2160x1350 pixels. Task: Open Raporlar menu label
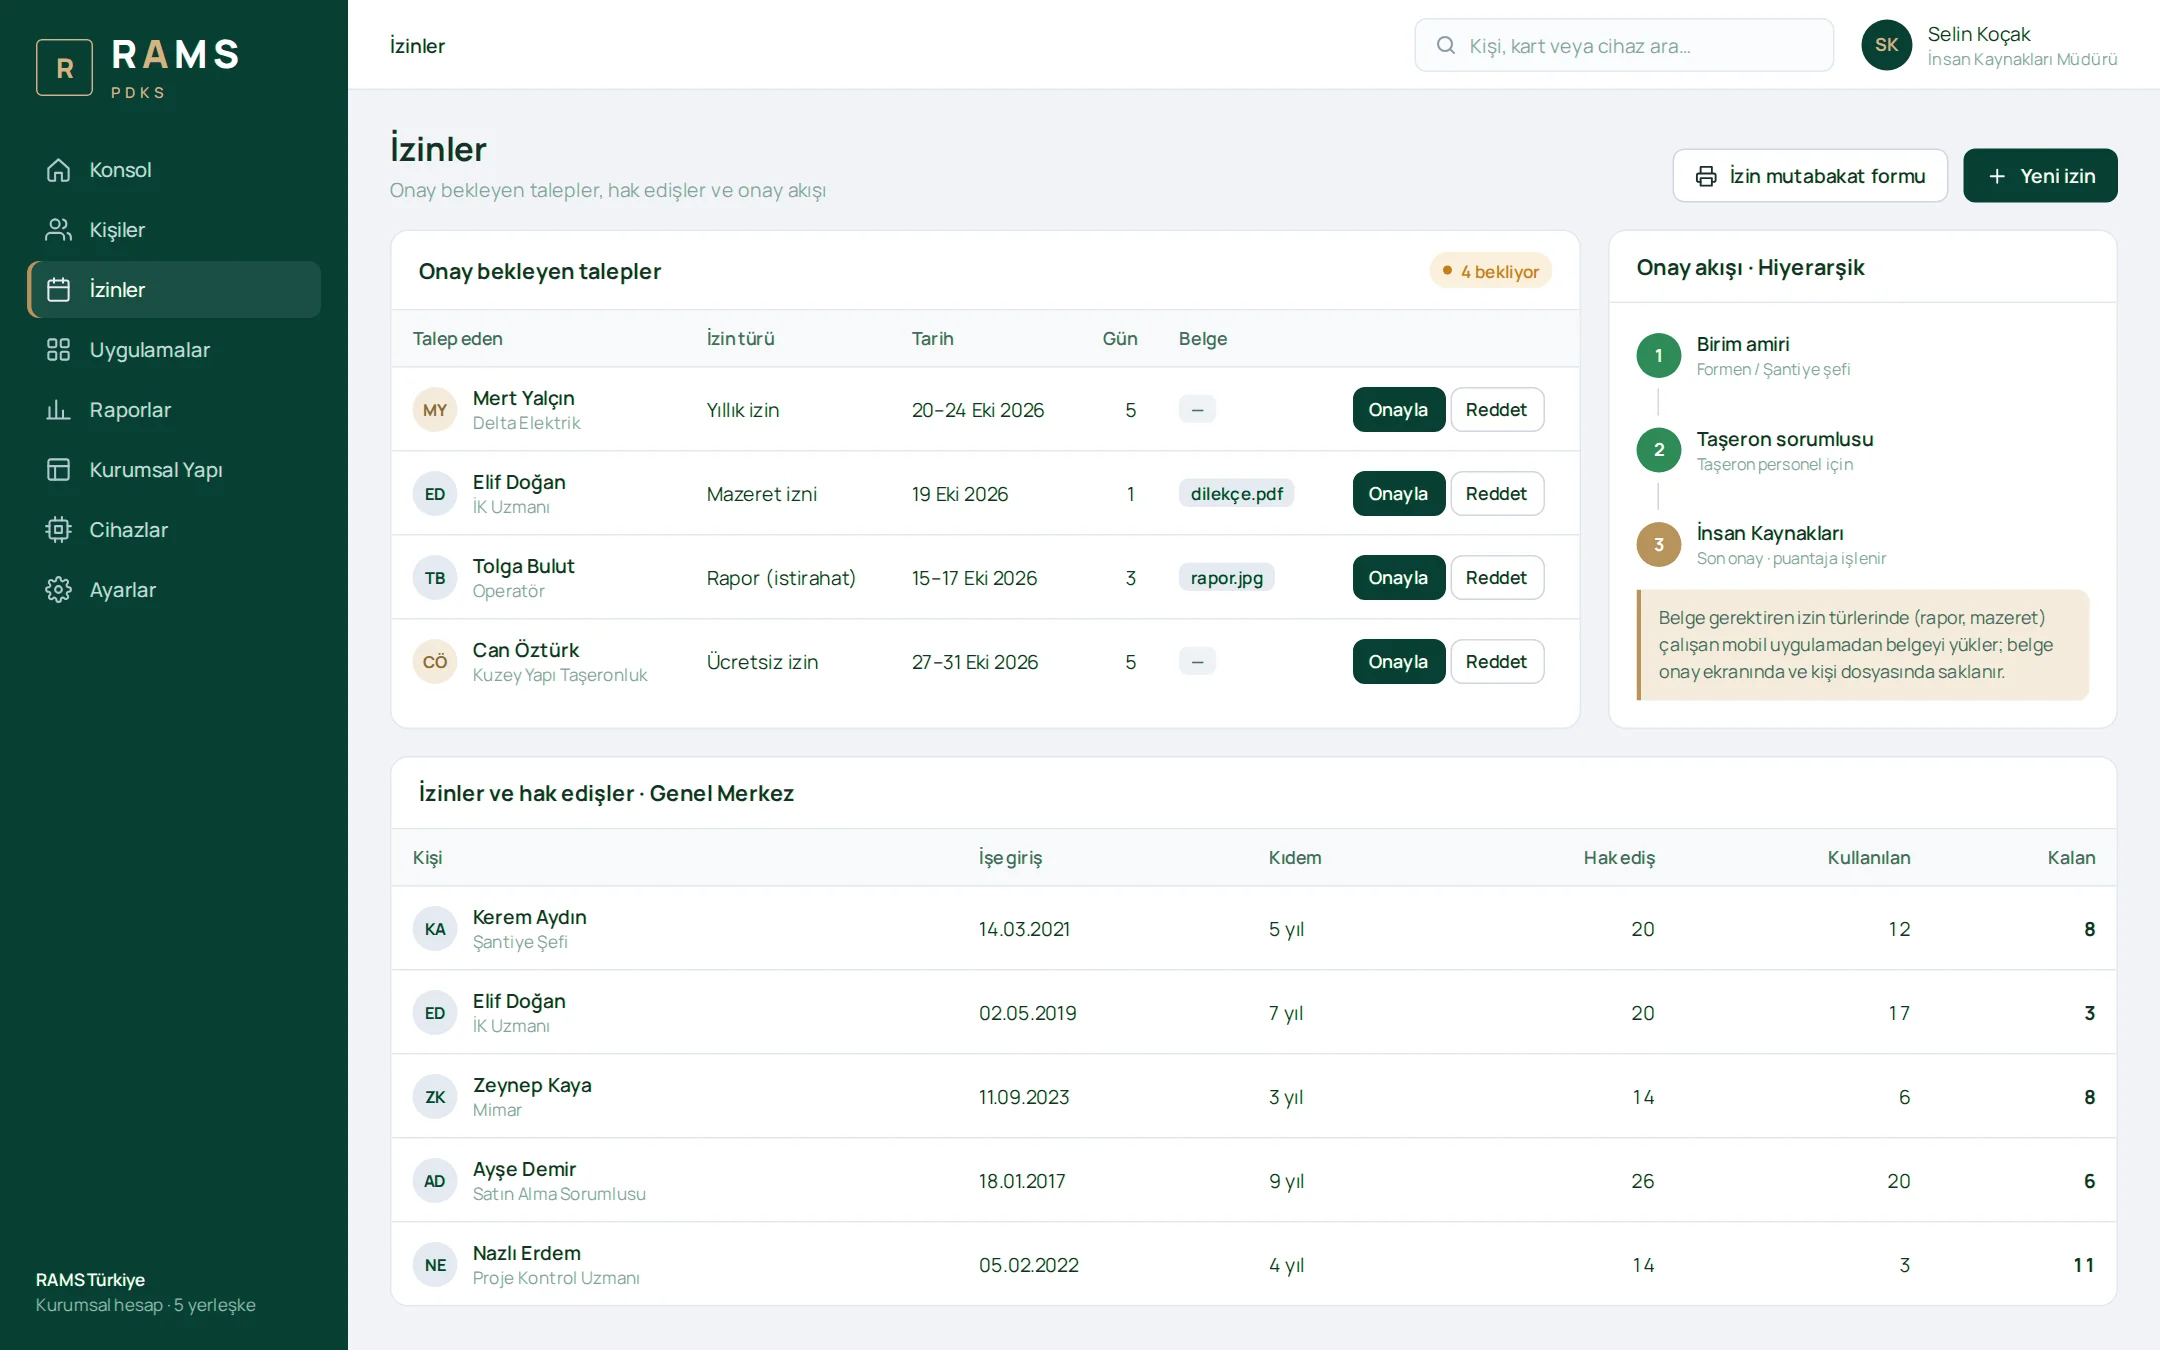(130, 410)
